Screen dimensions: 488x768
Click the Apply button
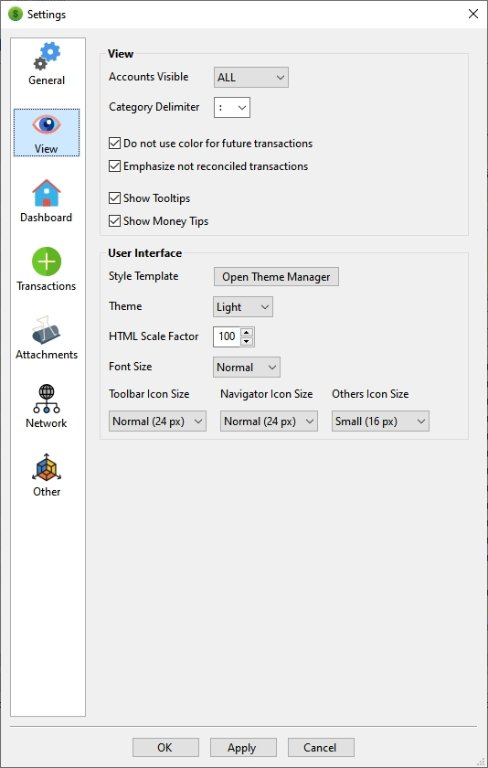click(243, 747)
